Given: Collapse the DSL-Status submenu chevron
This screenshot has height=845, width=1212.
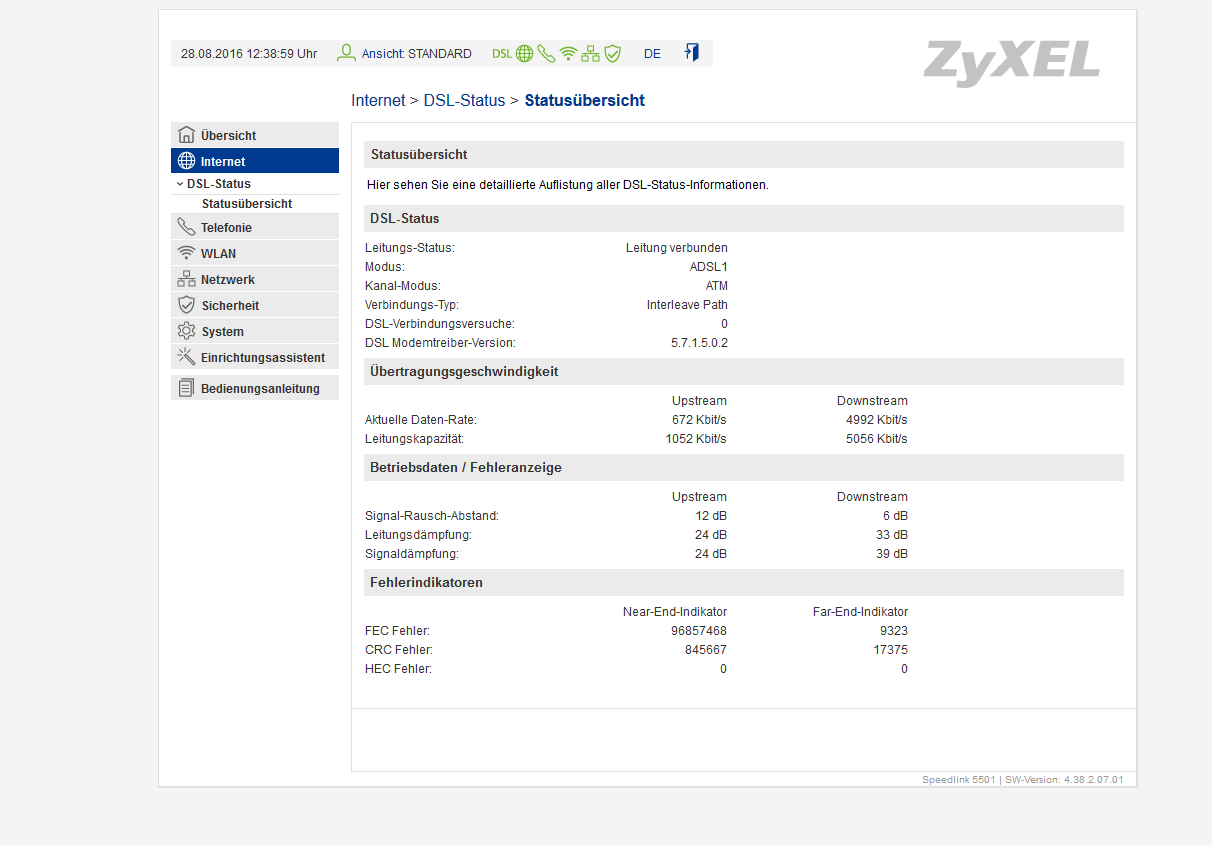Looking at the screenshot, I should tap(180, 184).
